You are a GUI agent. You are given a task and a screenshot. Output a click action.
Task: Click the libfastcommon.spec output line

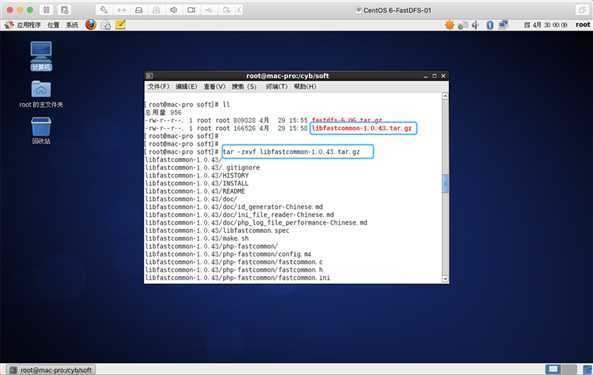(x=217, y=231)
